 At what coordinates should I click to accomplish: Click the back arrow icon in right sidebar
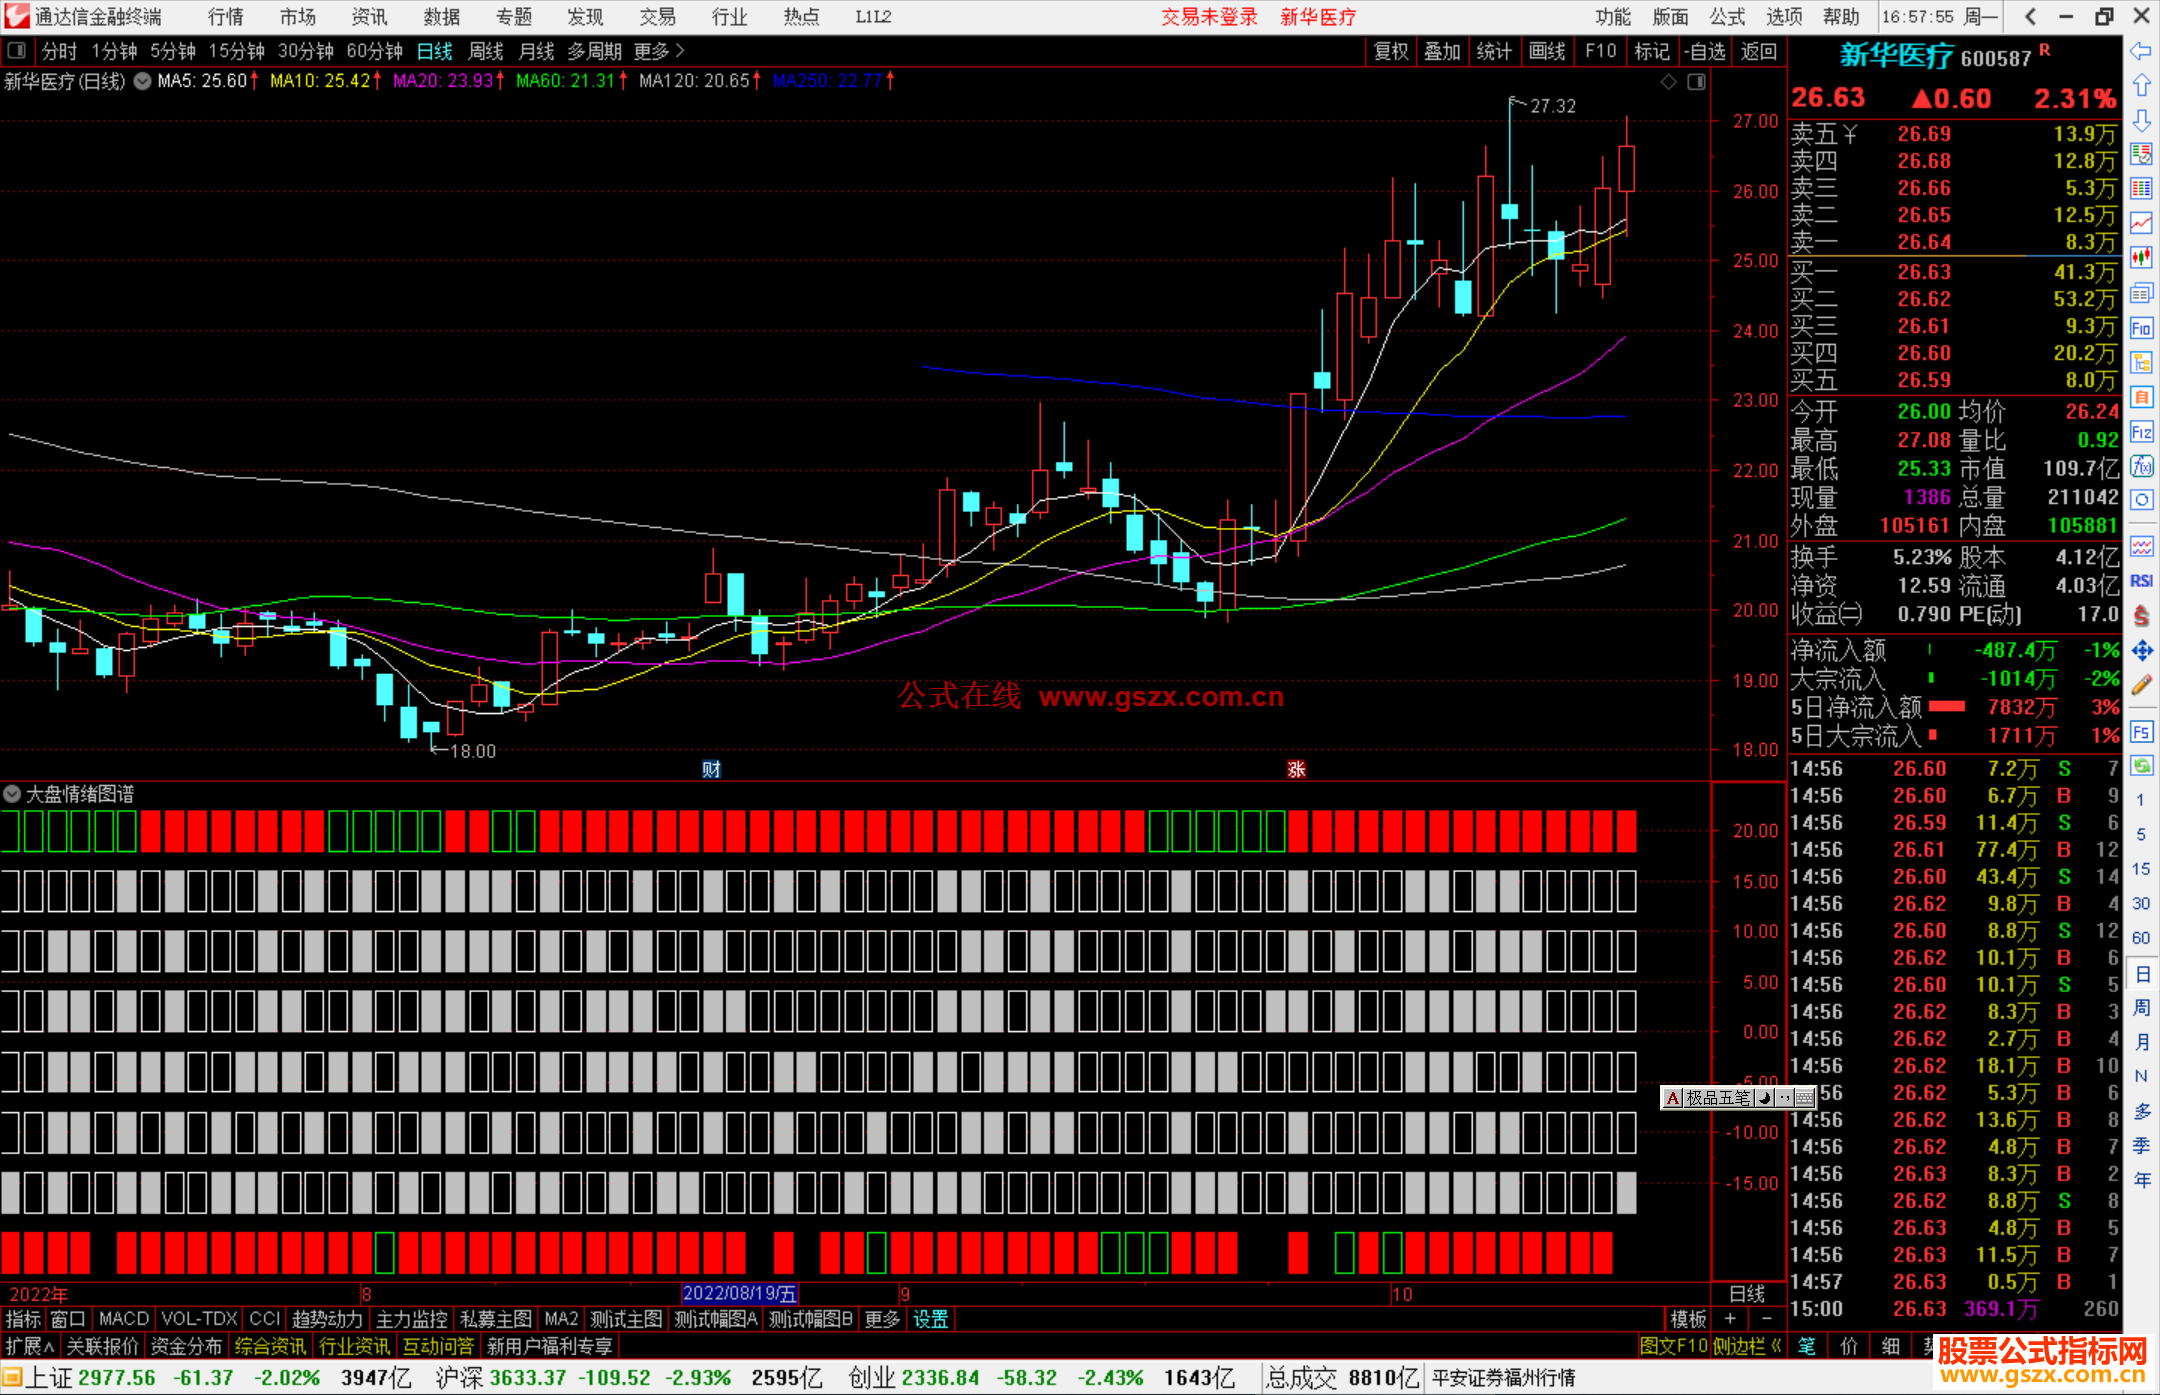(x=2141, y=51)
